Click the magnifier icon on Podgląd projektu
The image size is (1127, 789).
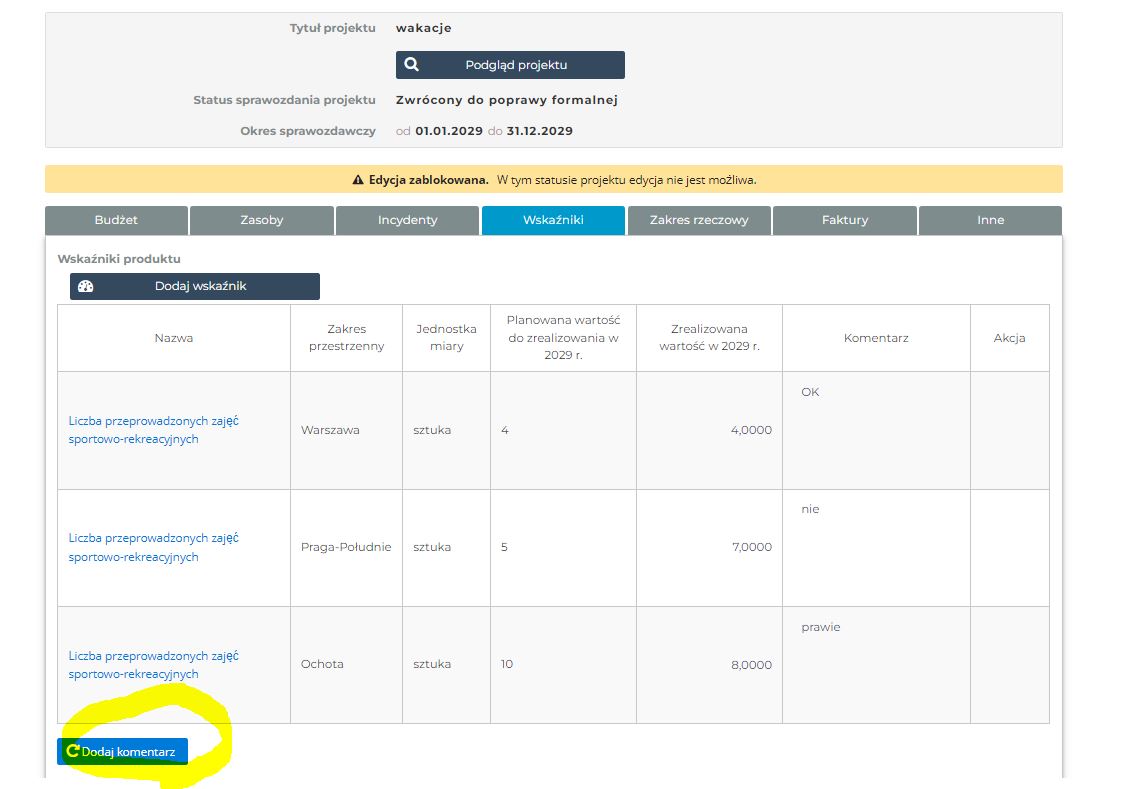coord(412,65)
